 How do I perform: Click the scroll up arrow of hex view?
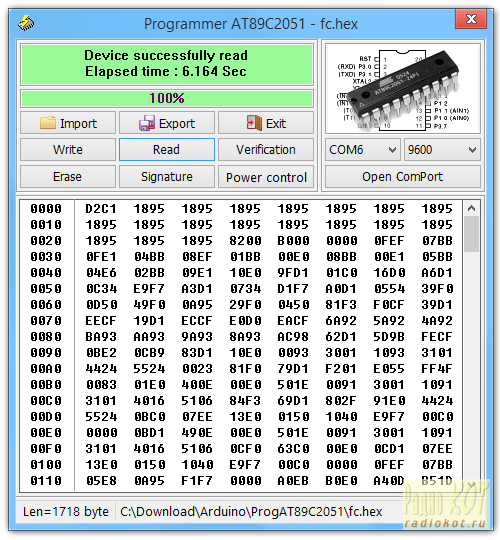click(471, 208)
